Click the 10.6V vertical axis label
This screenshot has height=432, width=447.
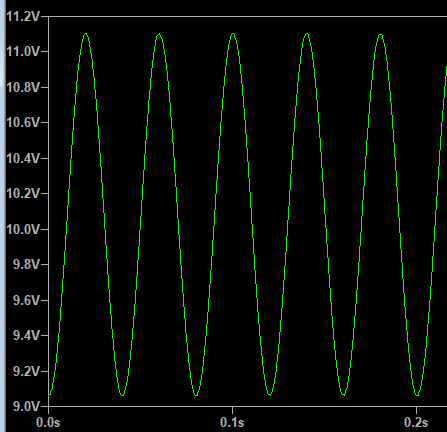tap(23, 123)
